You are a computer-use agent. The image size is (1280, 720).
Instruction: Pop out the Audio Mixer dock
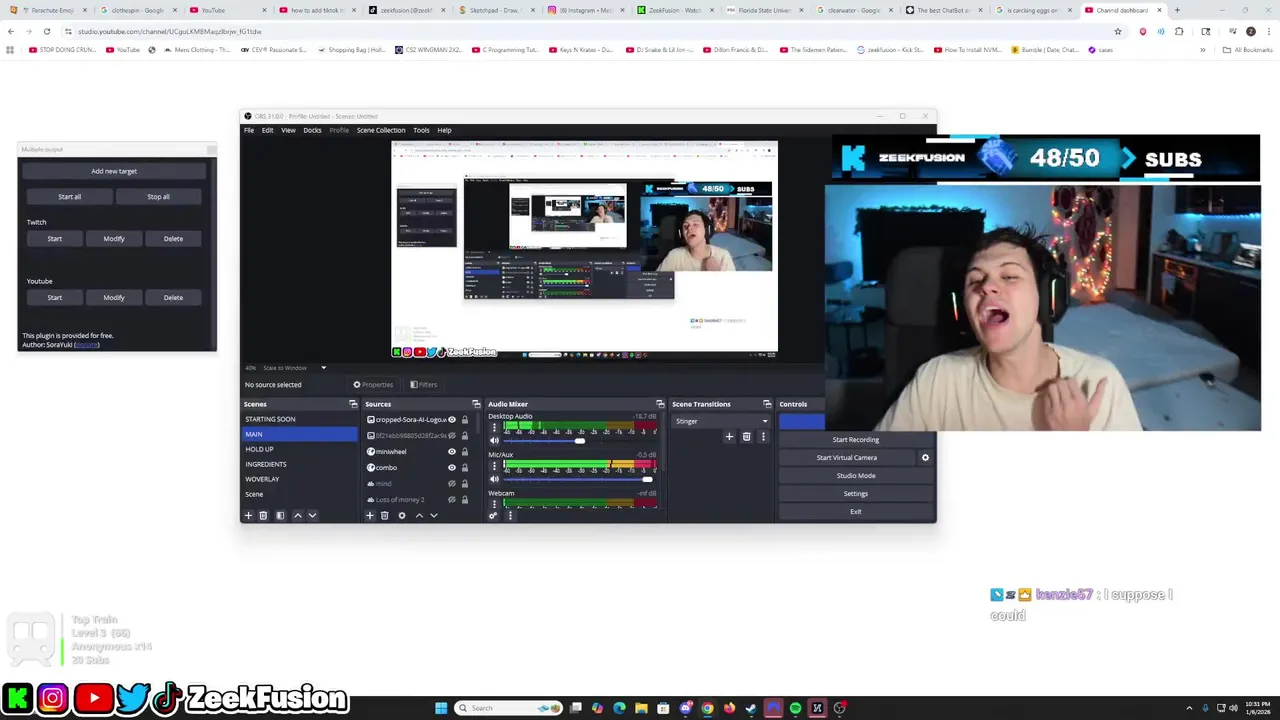point(660,404)
